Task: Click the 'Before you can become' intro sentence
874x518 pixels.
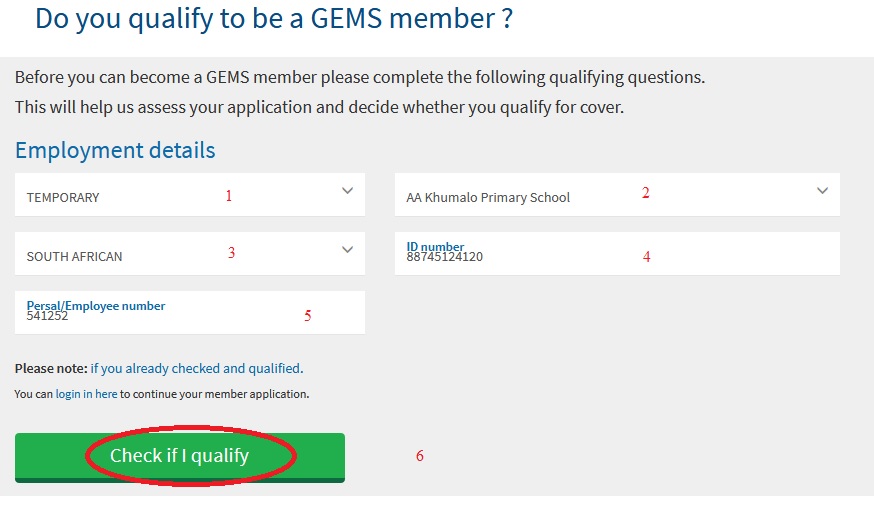Action: 360,77
